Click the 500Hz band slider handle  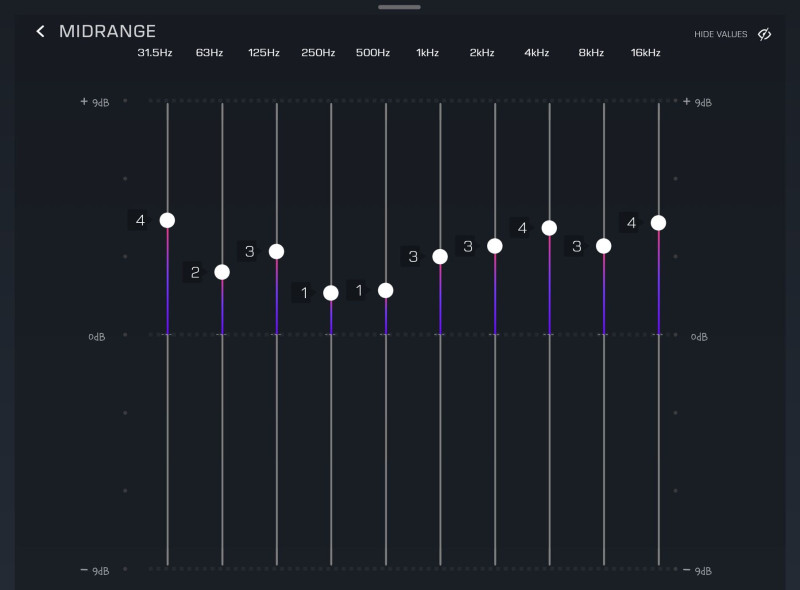[386, 291]
